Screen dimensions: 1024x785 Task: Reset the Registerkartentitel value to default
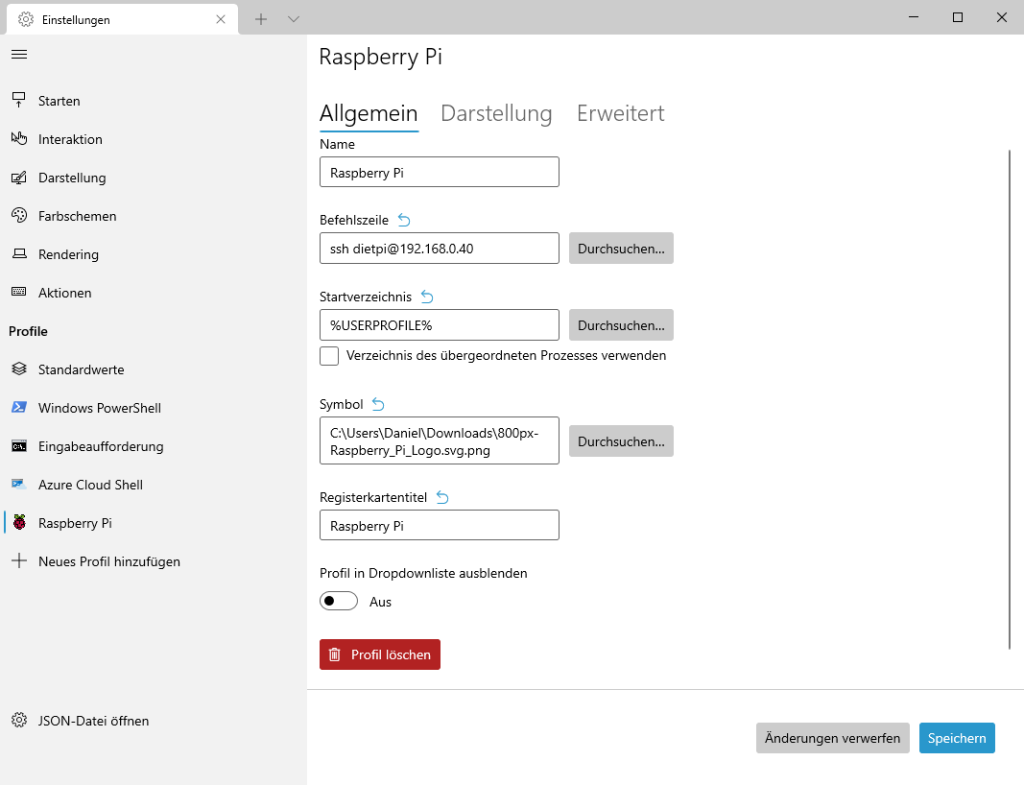pos(442,498)
